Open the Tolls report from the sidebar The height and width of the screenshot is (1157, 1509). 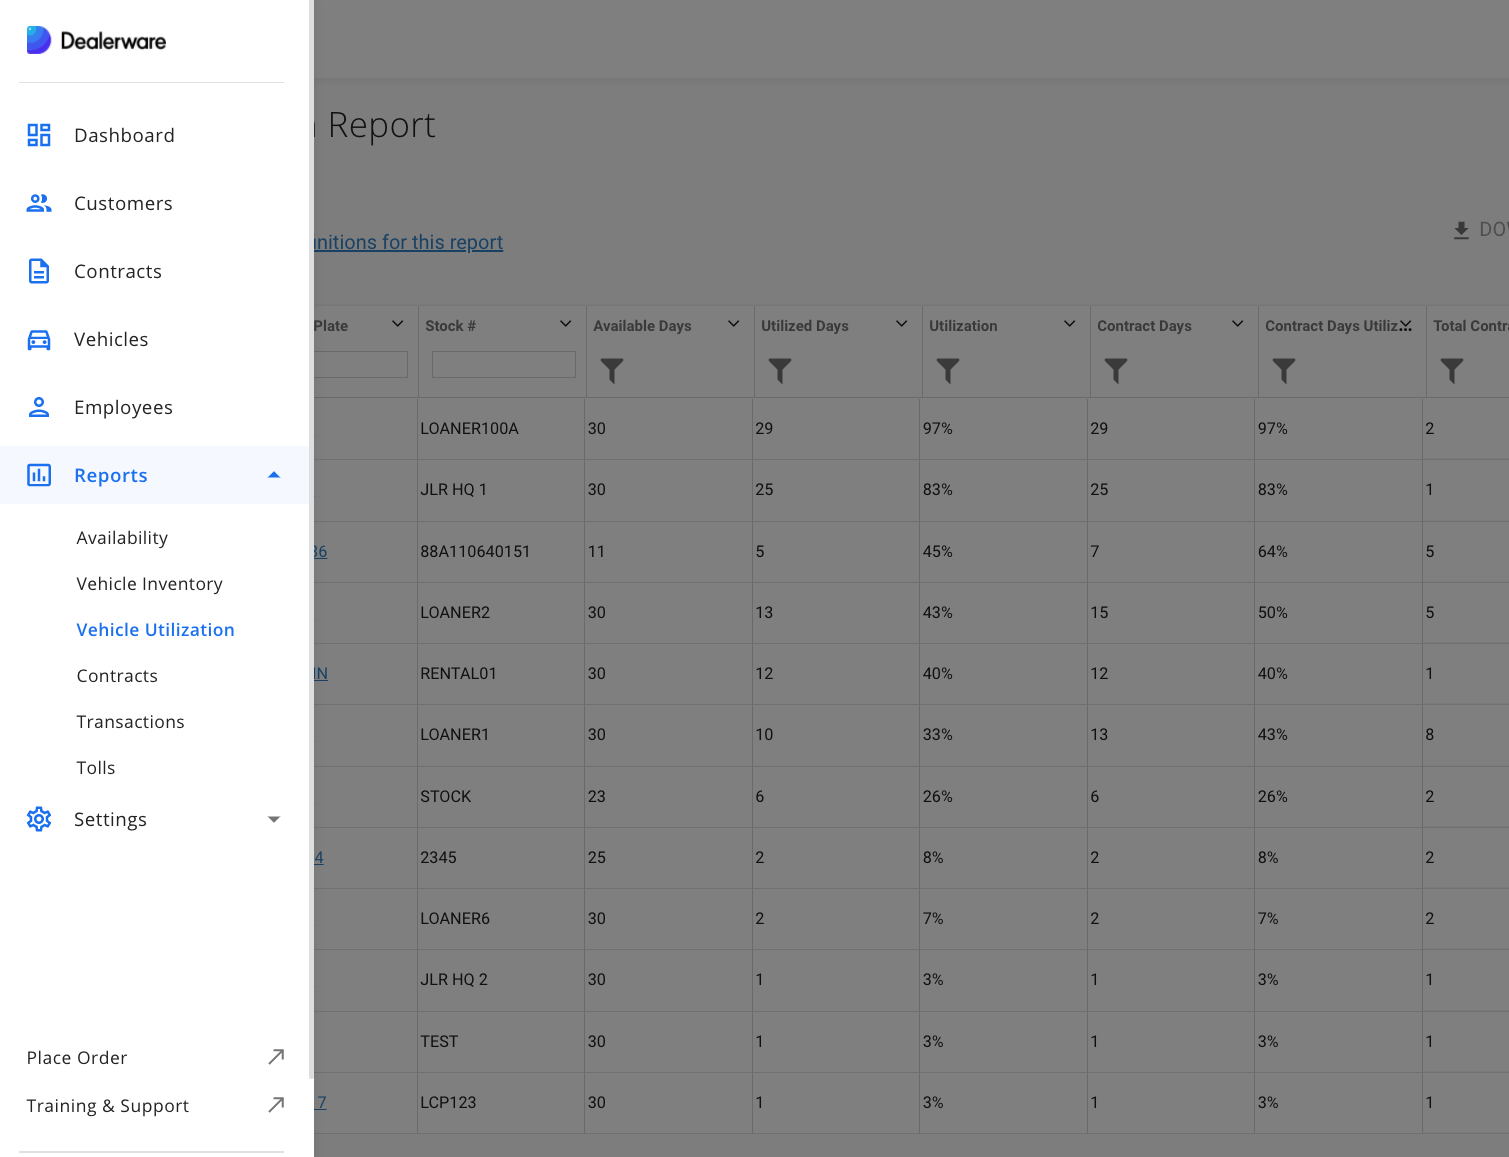tap(95, 767)
